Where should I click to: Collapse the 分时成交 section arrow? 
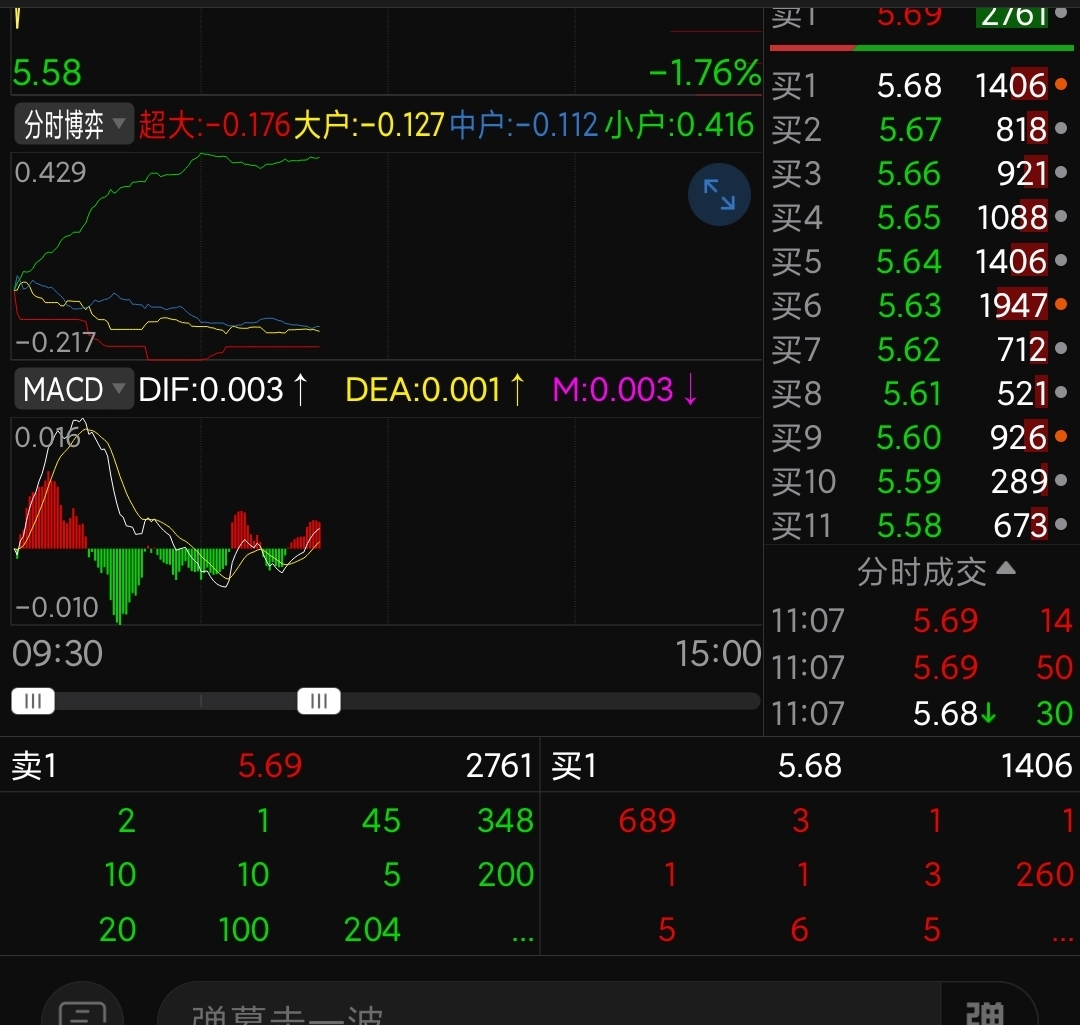pos(1006,568)
